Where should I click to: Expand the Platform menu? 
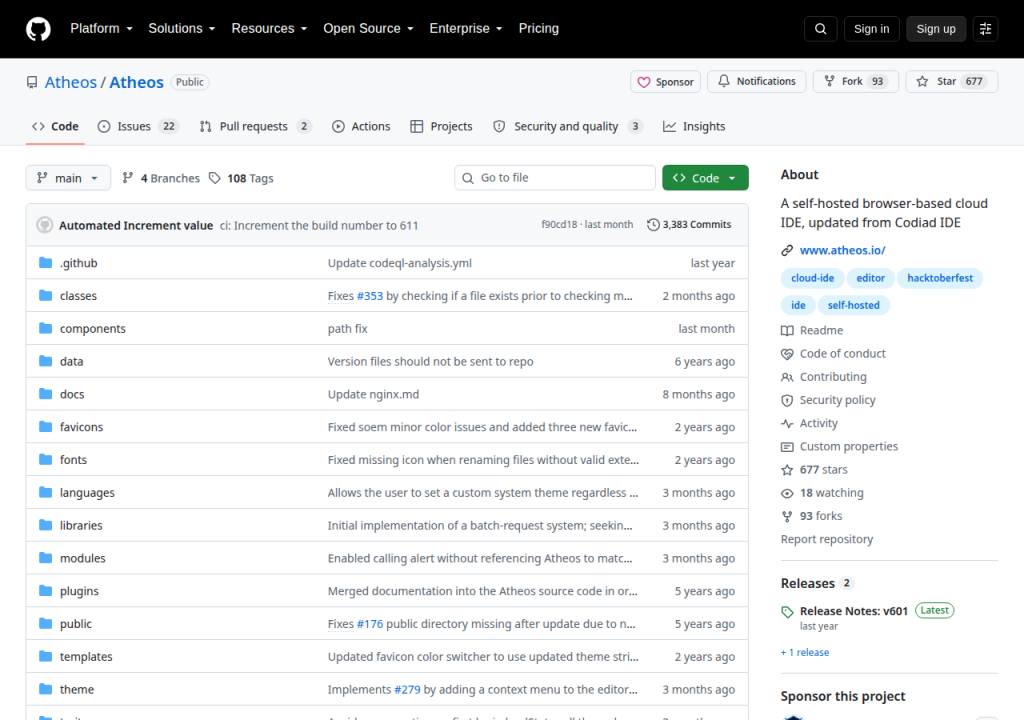point(101,29)
